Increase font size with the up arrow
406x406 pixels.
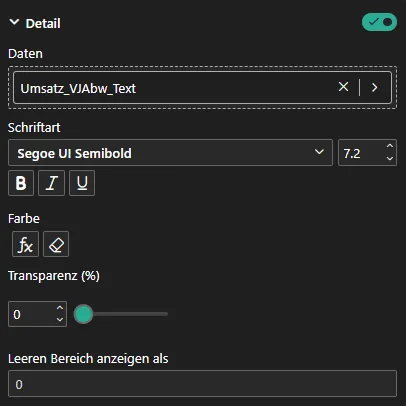pyautogui.click(x=390, y=146)
